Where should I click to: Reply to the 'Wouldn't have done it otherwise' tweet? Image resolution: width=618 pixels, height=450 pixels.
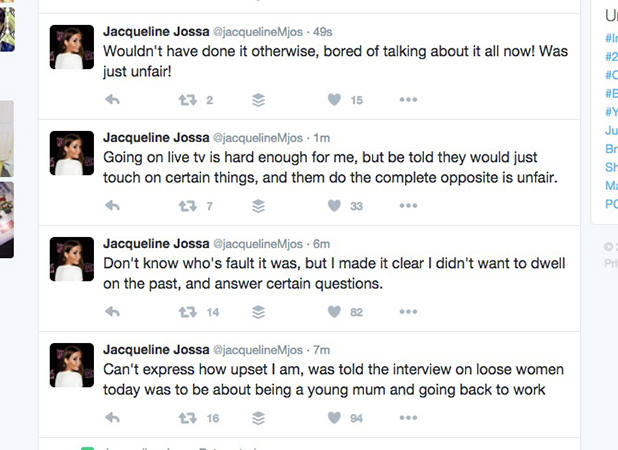click(x=112, y=100)
